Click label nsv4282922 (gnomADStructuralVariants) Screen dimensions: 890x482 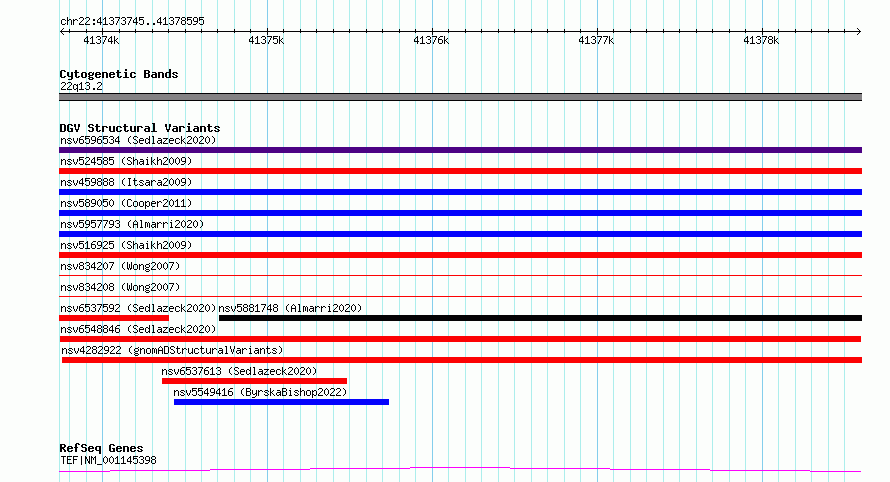[x=172, y=350]
